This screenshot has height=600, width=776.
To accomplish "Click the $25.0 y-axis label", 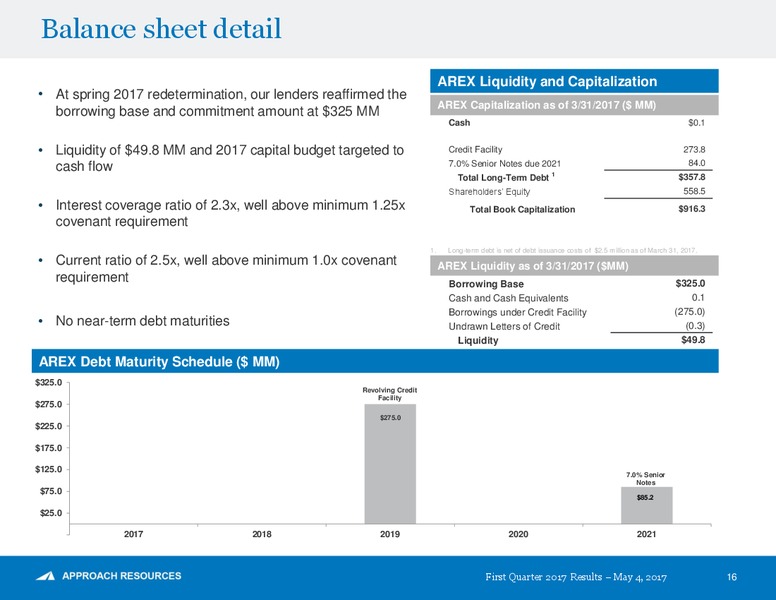I will coord(51,513).
